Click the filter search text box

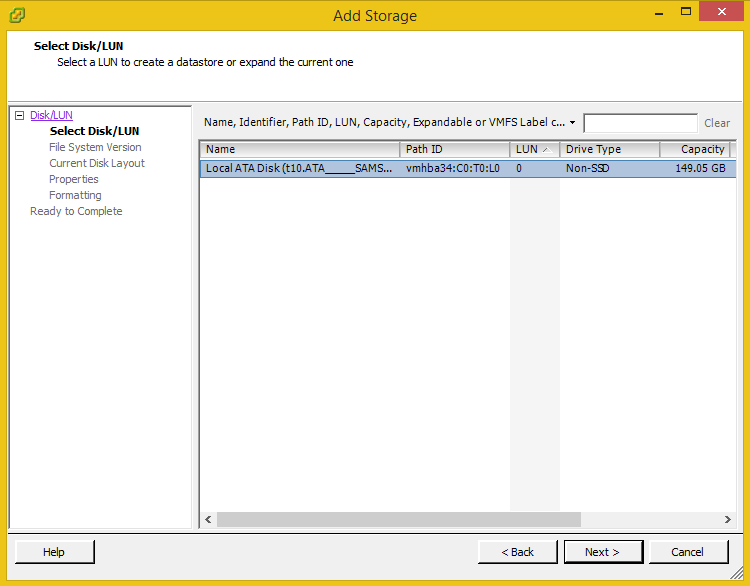[x=640, y=123]
